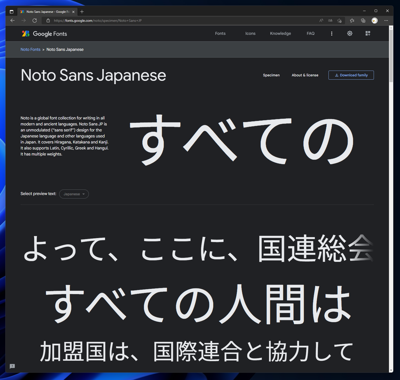The image size is (400, 380).
Task: Reload the page with the refresh icon
Action: pos(35,21)
